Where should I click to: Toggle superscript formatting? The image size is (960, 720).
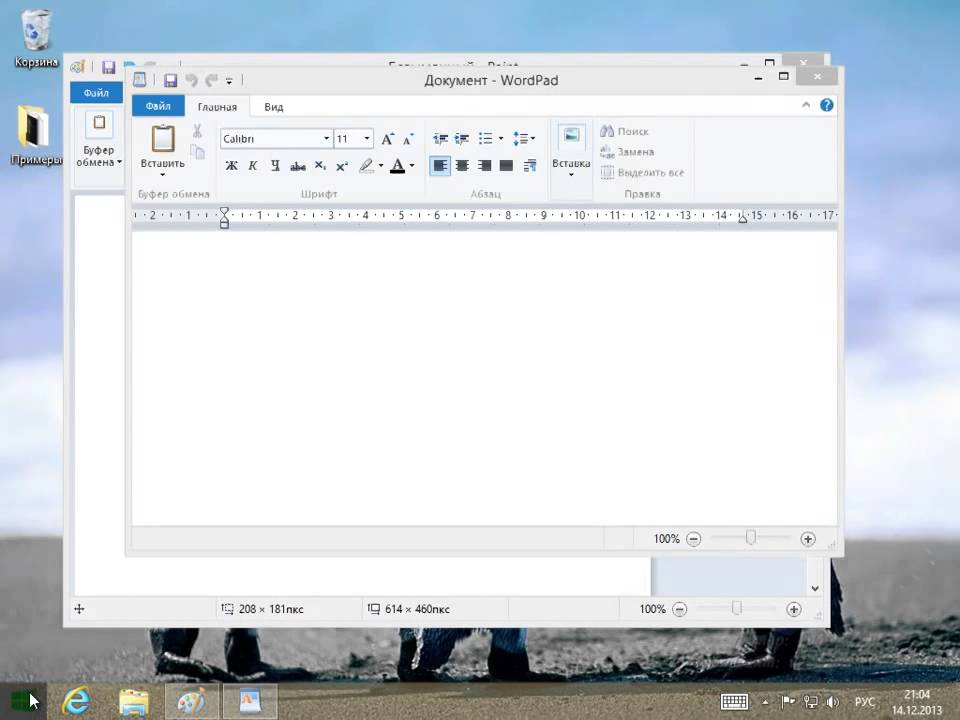click(x=342, y=165)
